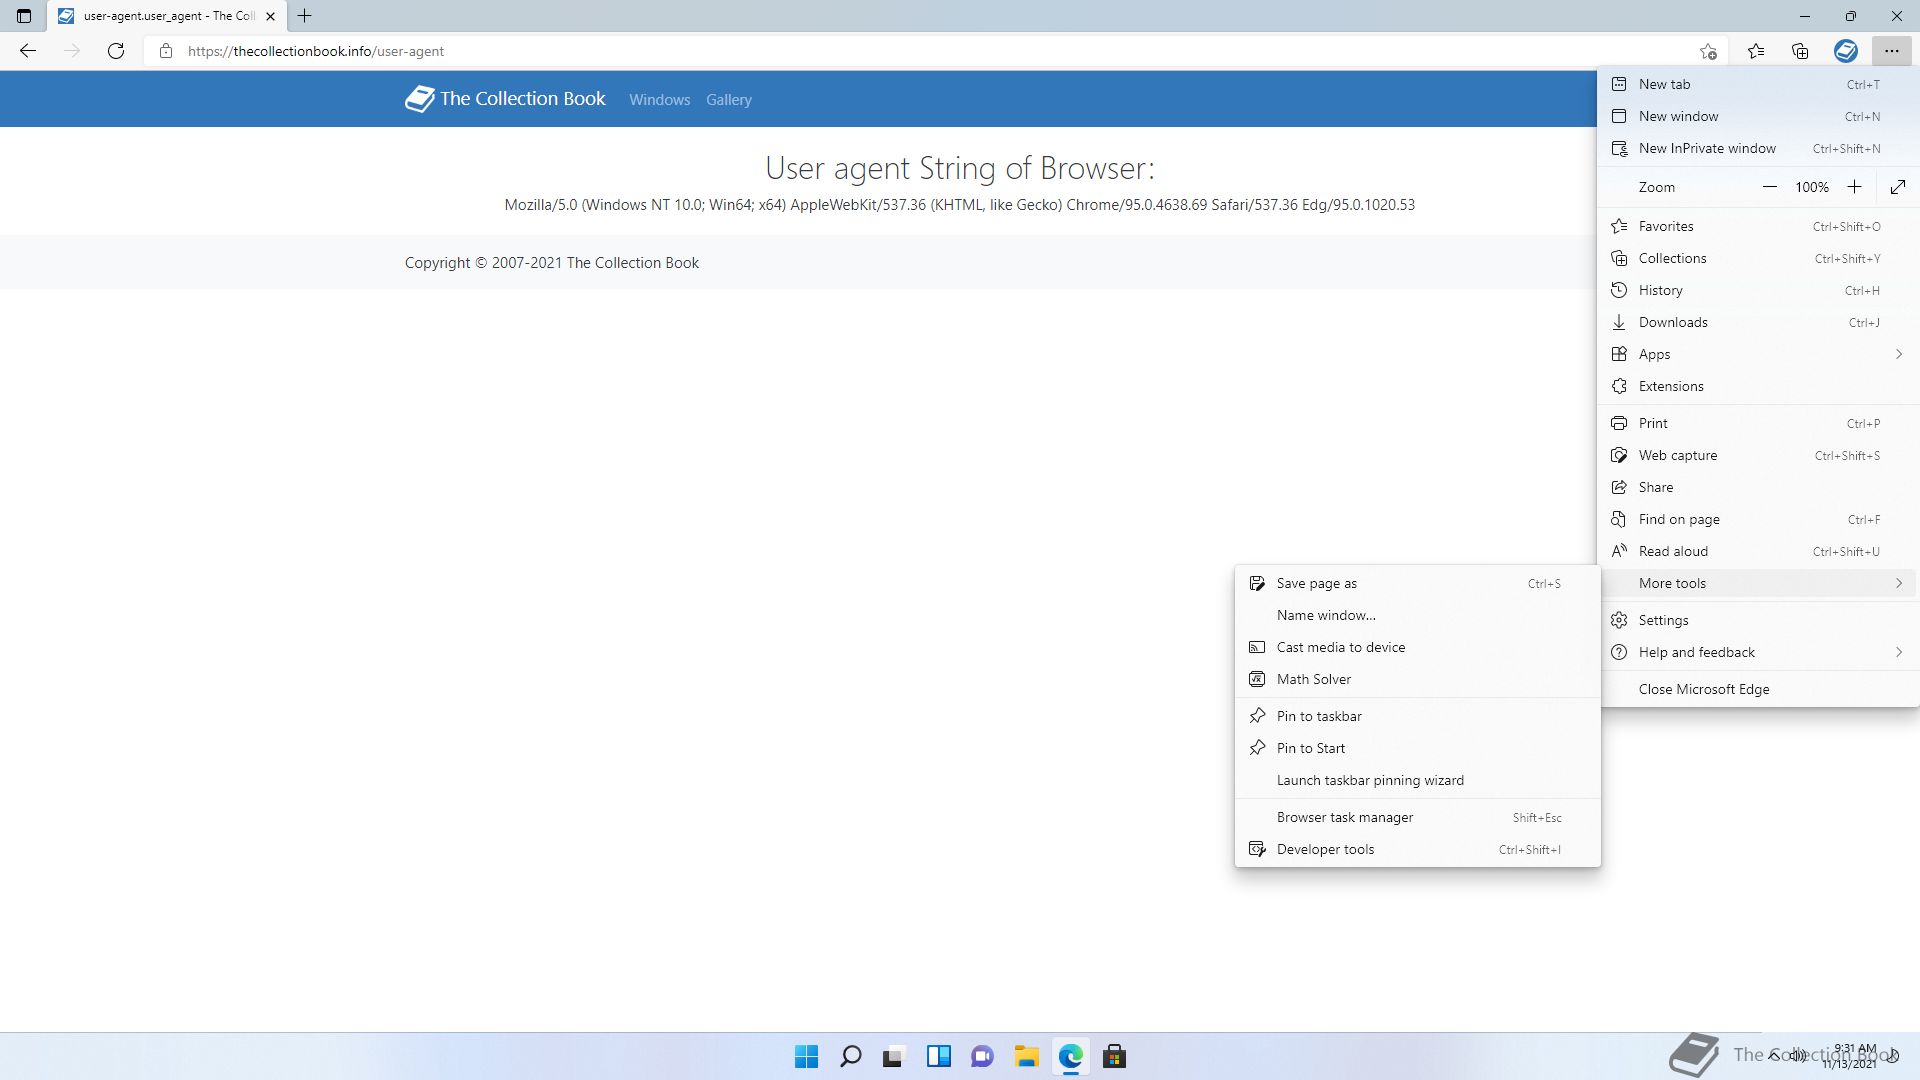Viewport: 1920px width, 1080px height.
Task: Open Settings from the Edge menu
Action: pyautogui.click(x=1663, y=620)
